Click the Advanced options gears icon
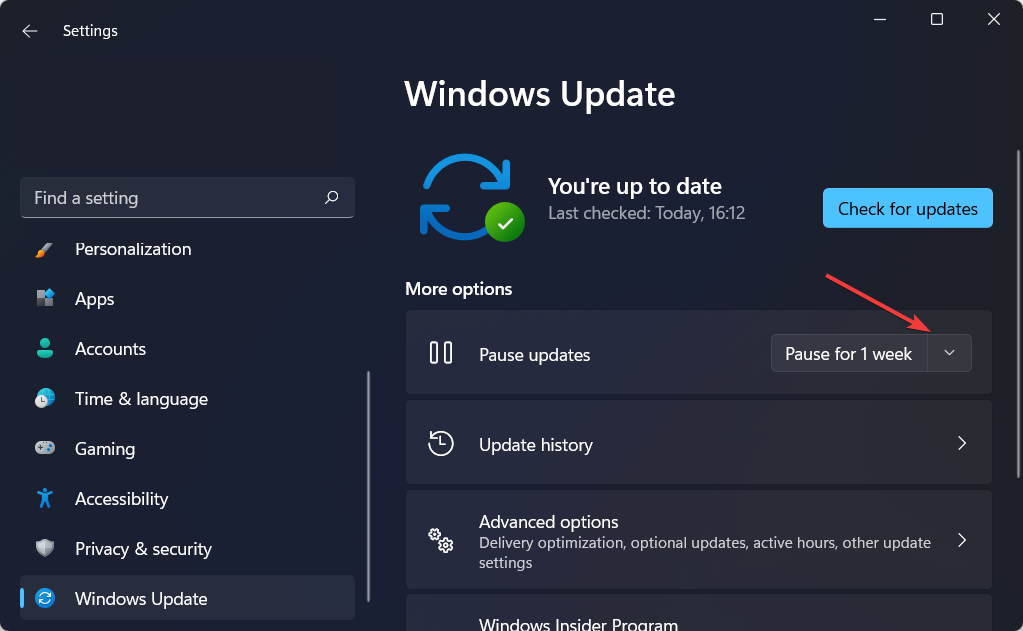Image resolution: width=1023 pixels, height=631 pixels. (x=440, y=540)
